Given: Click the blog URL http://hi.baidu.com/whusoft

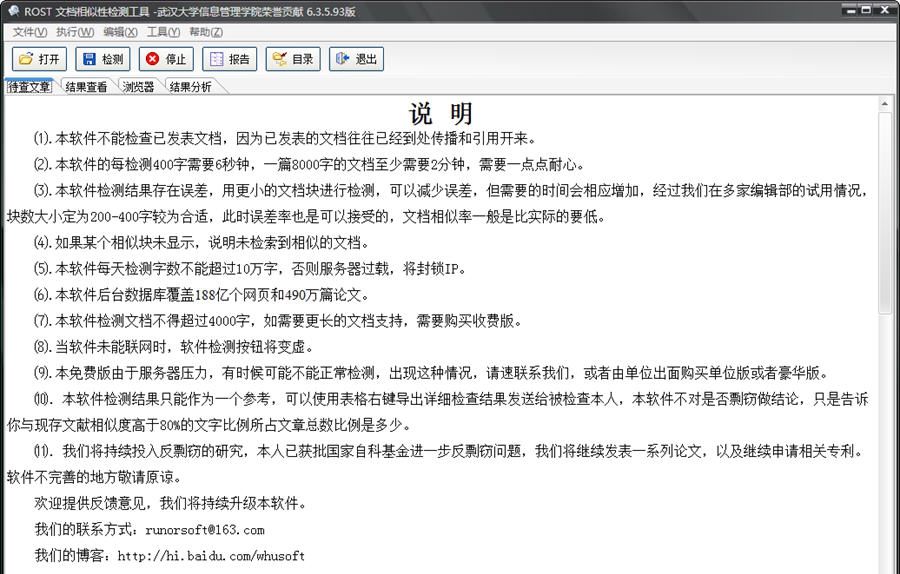Looking at the screenshot, I should [211, 556].
